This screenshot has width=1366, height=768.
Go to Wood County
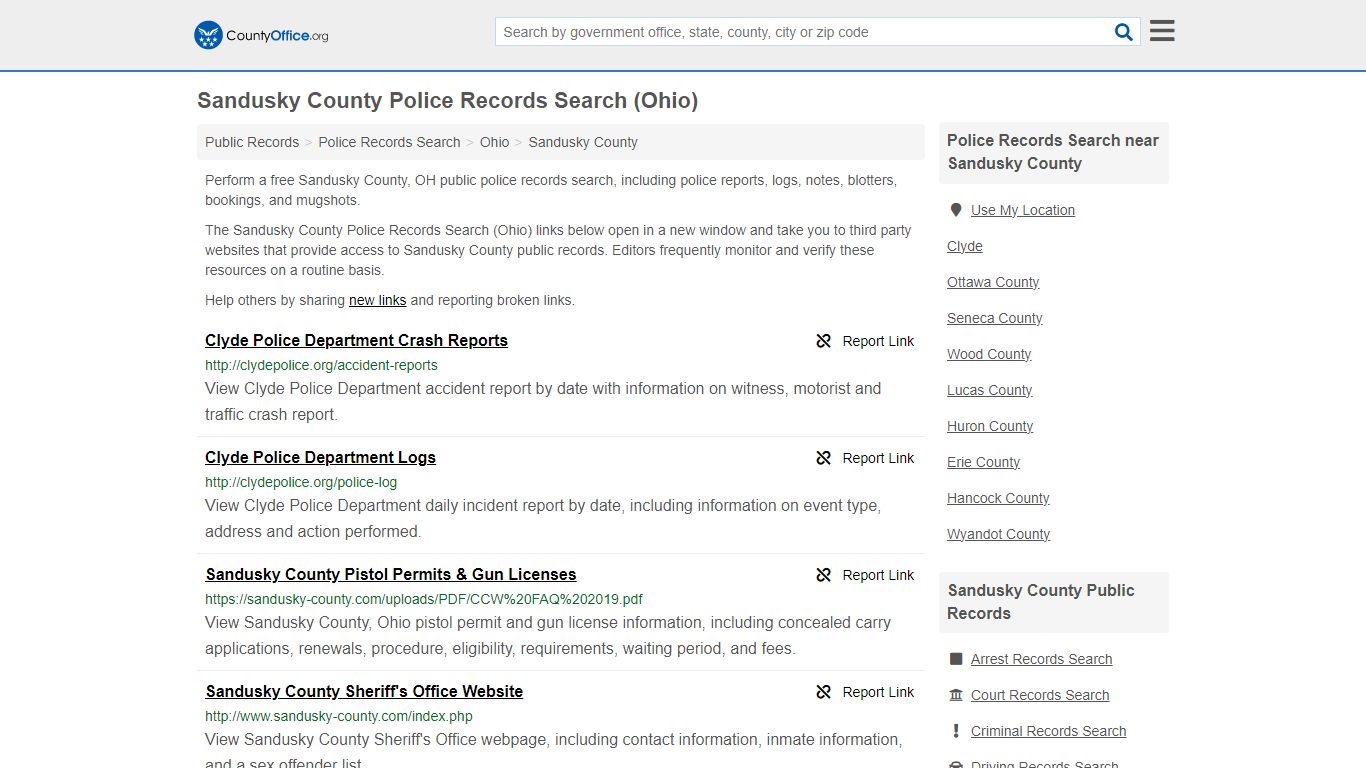(989, 354)
